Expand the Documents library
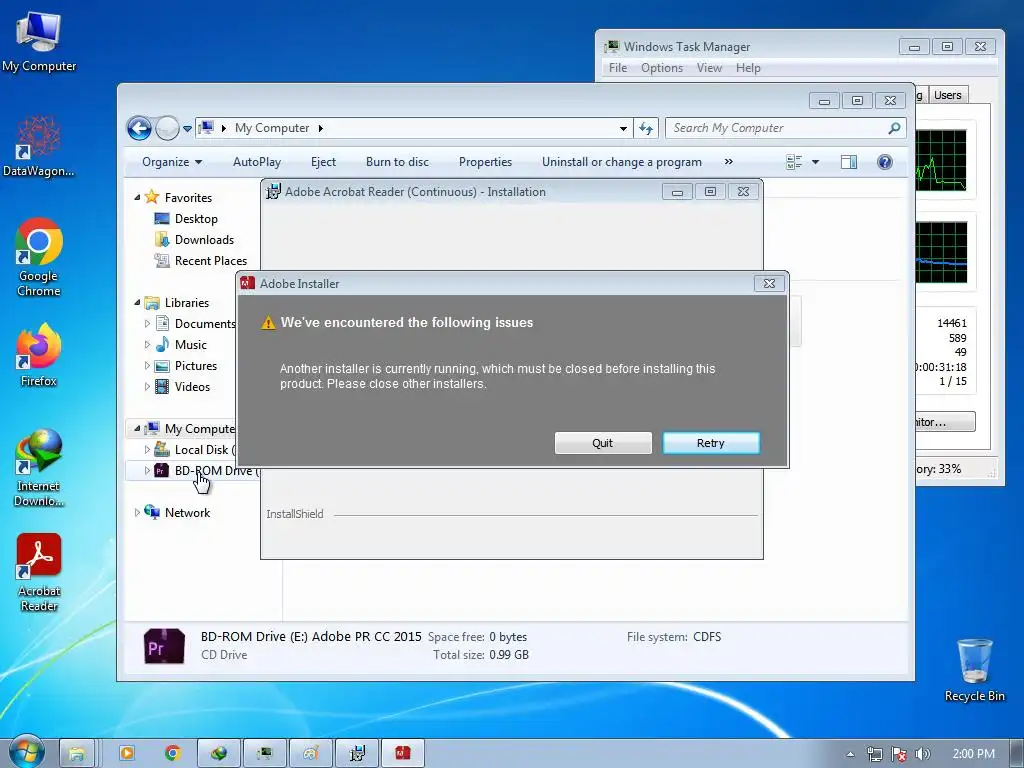Screen dimensions: 1024x768 click(x=147, y=323)
